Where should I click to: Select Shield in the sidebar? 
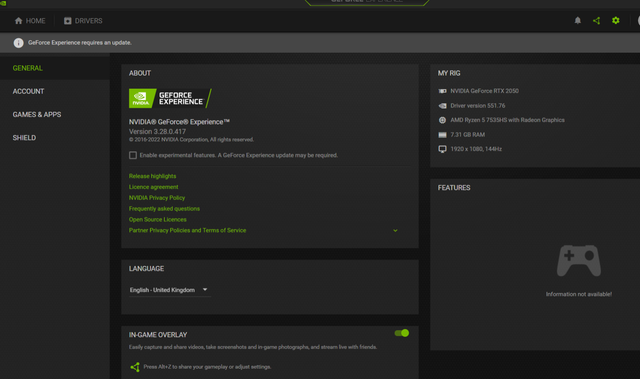coord(24,138)
